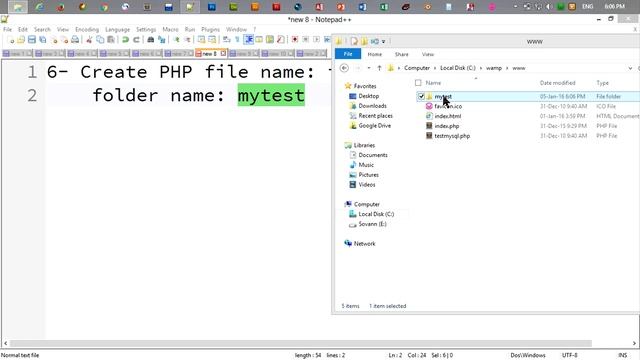Viewport: 640px width, 360px height.
Task: Open the Plugins menu
Action: 210,29
